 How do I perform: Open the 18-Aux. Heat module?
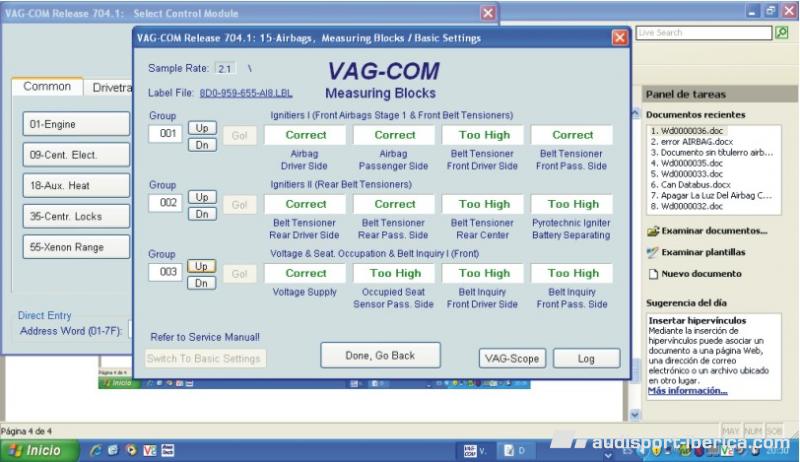[x=76, y=186]
